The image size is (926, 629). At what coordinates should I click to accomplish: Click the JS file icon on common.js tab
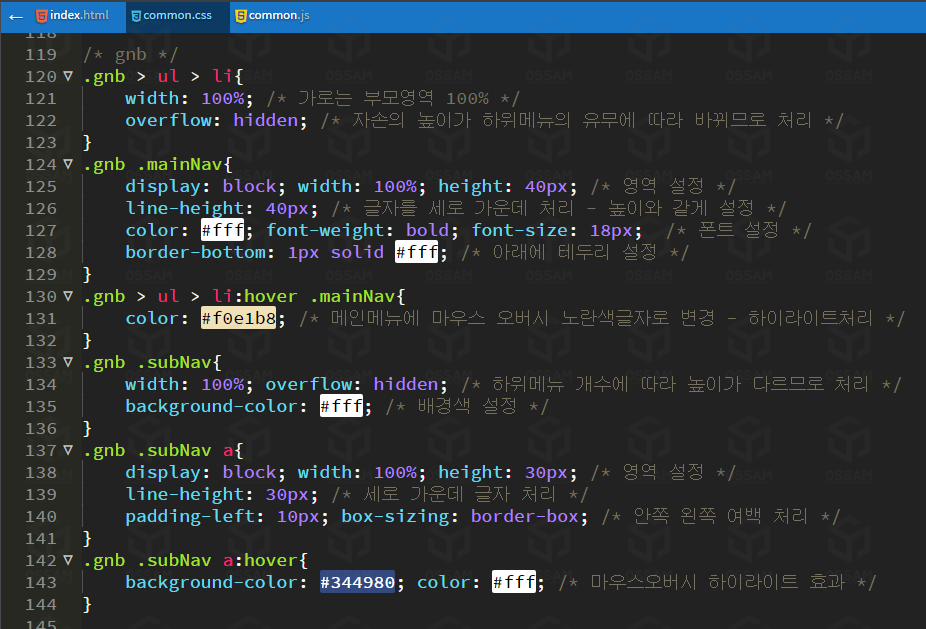coord(240,16)
